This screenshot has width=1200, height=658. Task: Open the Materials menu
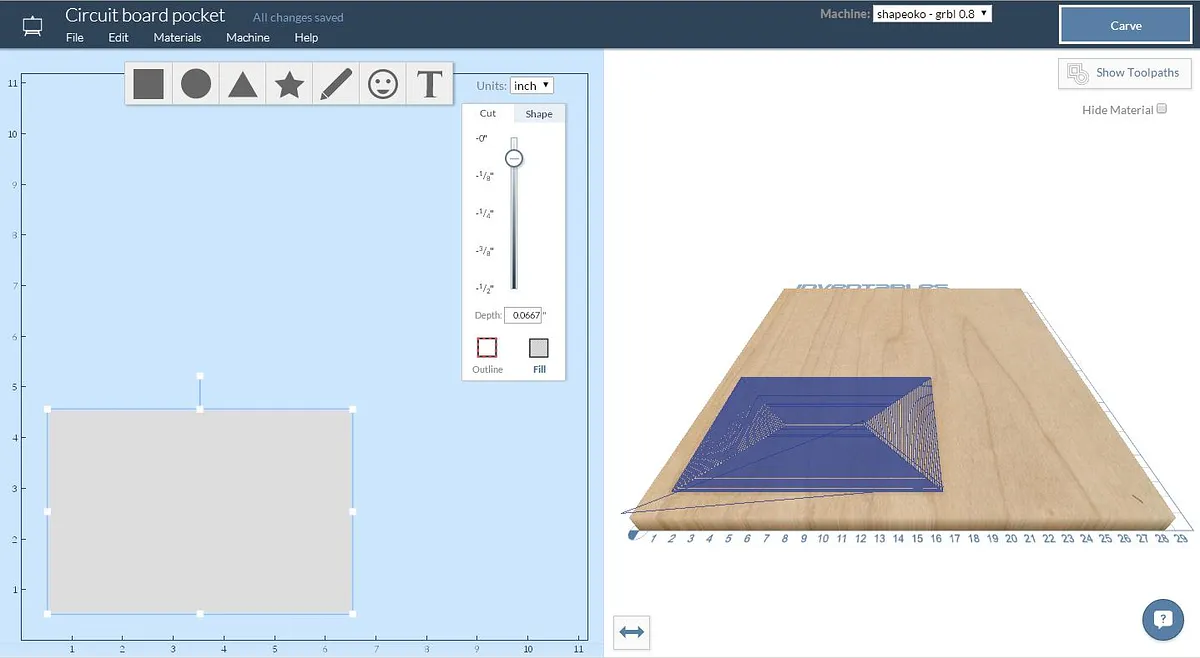coord(177,38)
